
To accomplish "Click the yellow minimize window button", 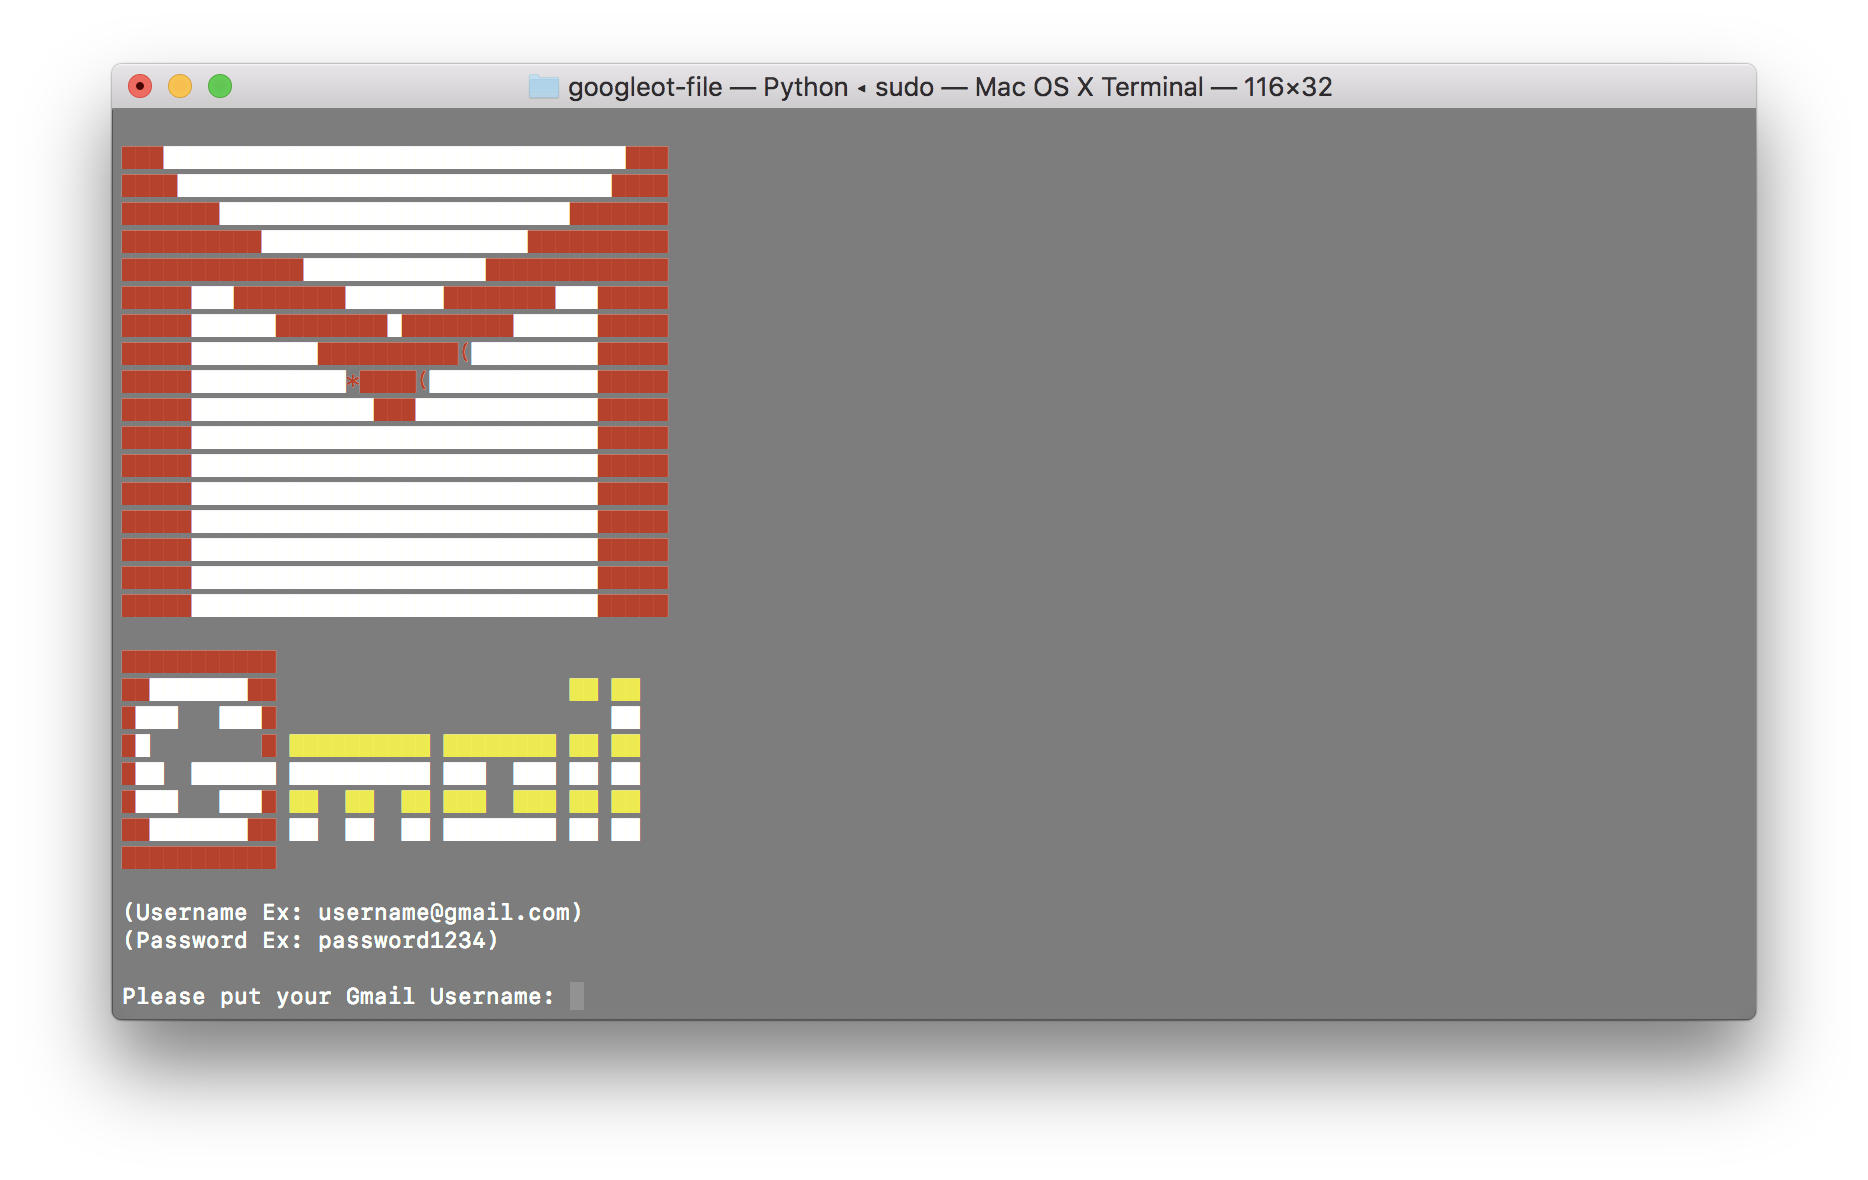I will (180, 87).
